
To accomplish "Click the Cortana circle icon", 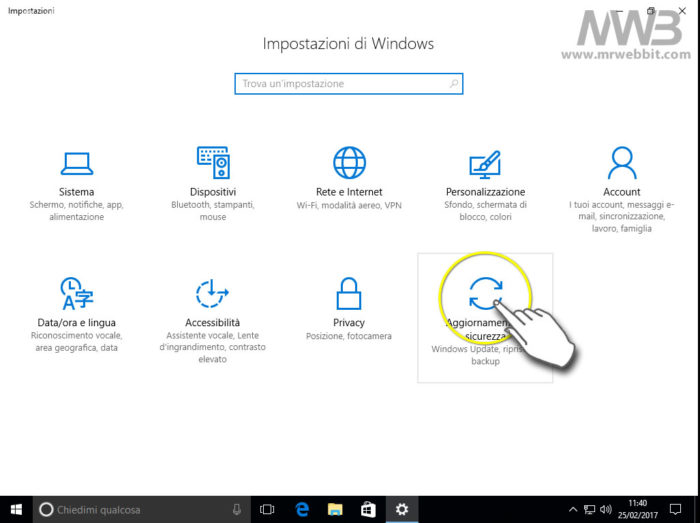I will pos(46,510).
